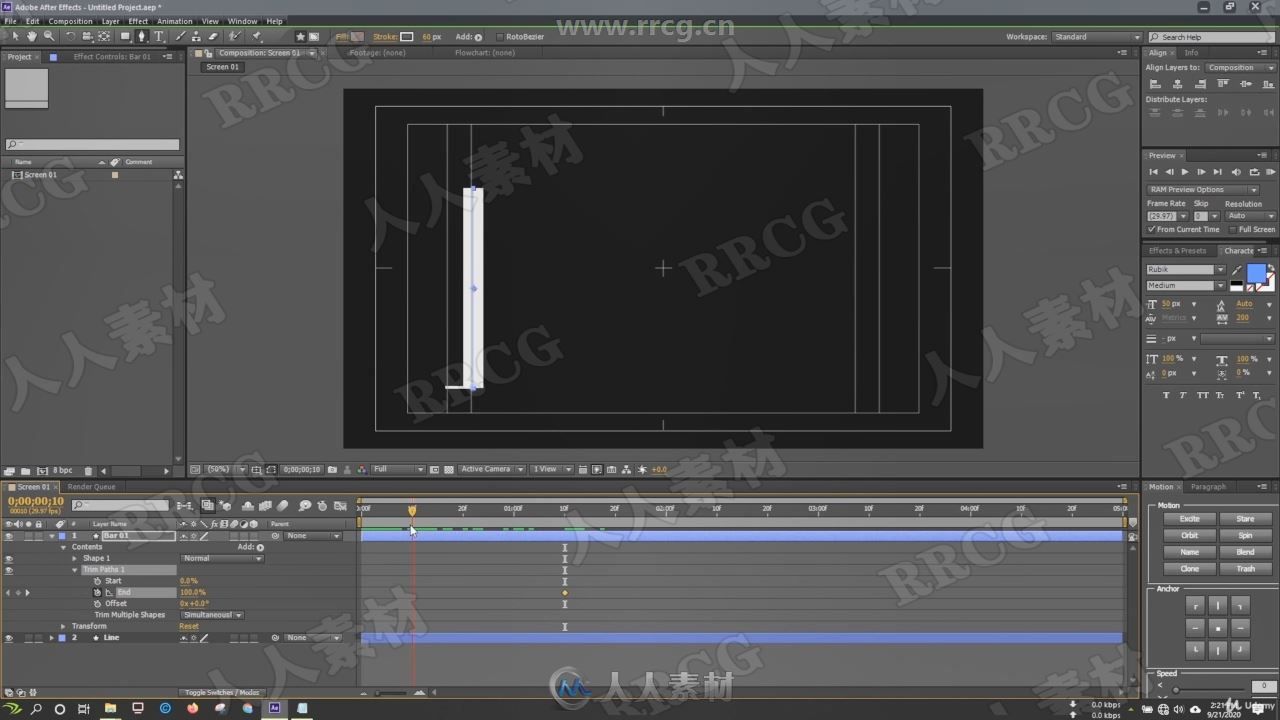Open the Effect menu
The width and height of the screenshot is (1280, 720).
(x=138, y=21)
